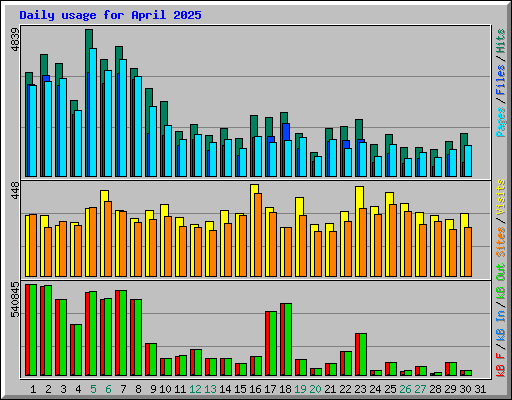Click day '22' on the x-axis
This screenshot has height=400, width=512.
(x=345, y=389)
